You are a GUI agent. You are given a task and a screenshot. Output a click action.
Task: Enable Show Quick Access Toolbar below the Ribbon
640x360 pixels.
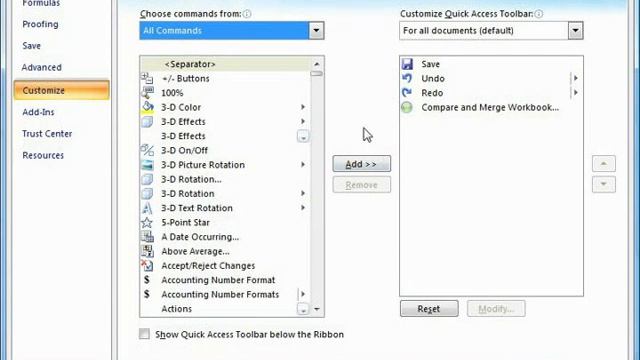click(144, 334)
